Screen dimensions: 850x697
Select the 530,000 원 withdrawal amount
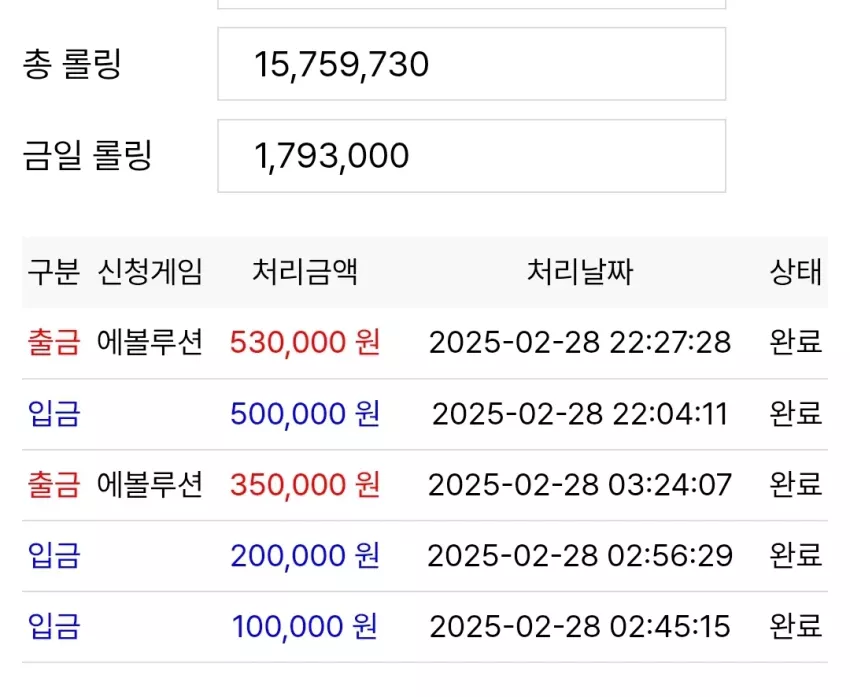click(x=305, y=343)
